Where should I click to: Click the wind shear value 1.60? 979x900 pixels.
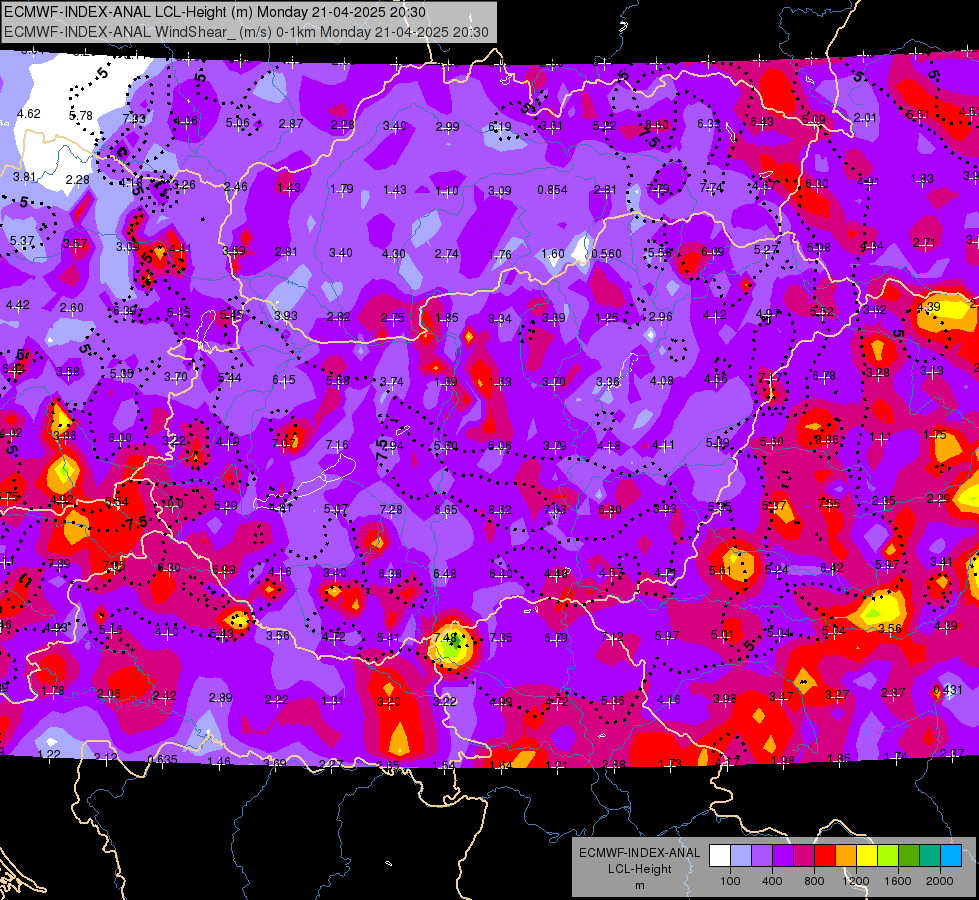click(553, 254)
